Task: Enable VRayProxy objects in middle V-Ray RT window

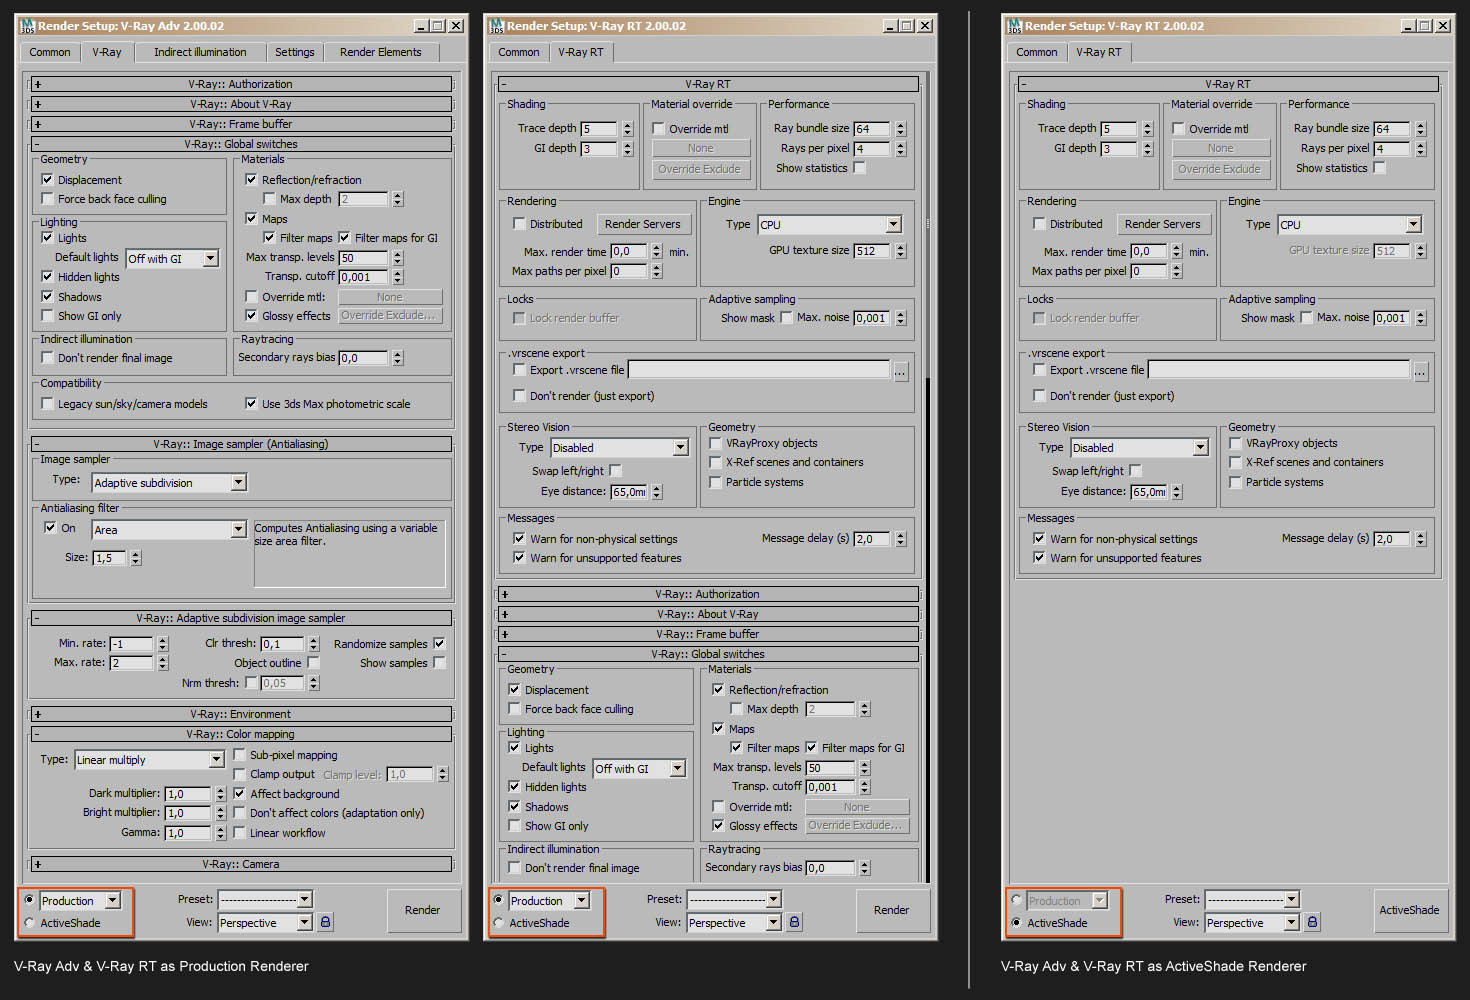Action: [x=715, y=443]
